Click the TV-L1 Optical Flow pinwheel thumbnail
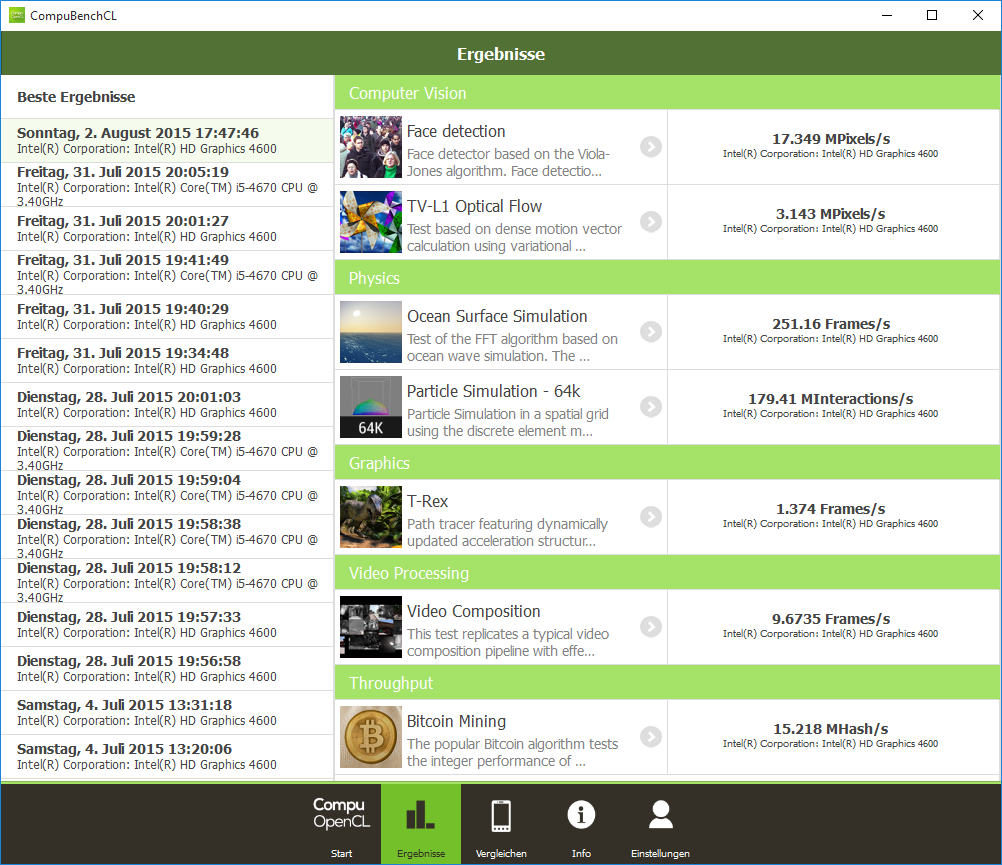 pyautogui.click(x=371, y=222)
